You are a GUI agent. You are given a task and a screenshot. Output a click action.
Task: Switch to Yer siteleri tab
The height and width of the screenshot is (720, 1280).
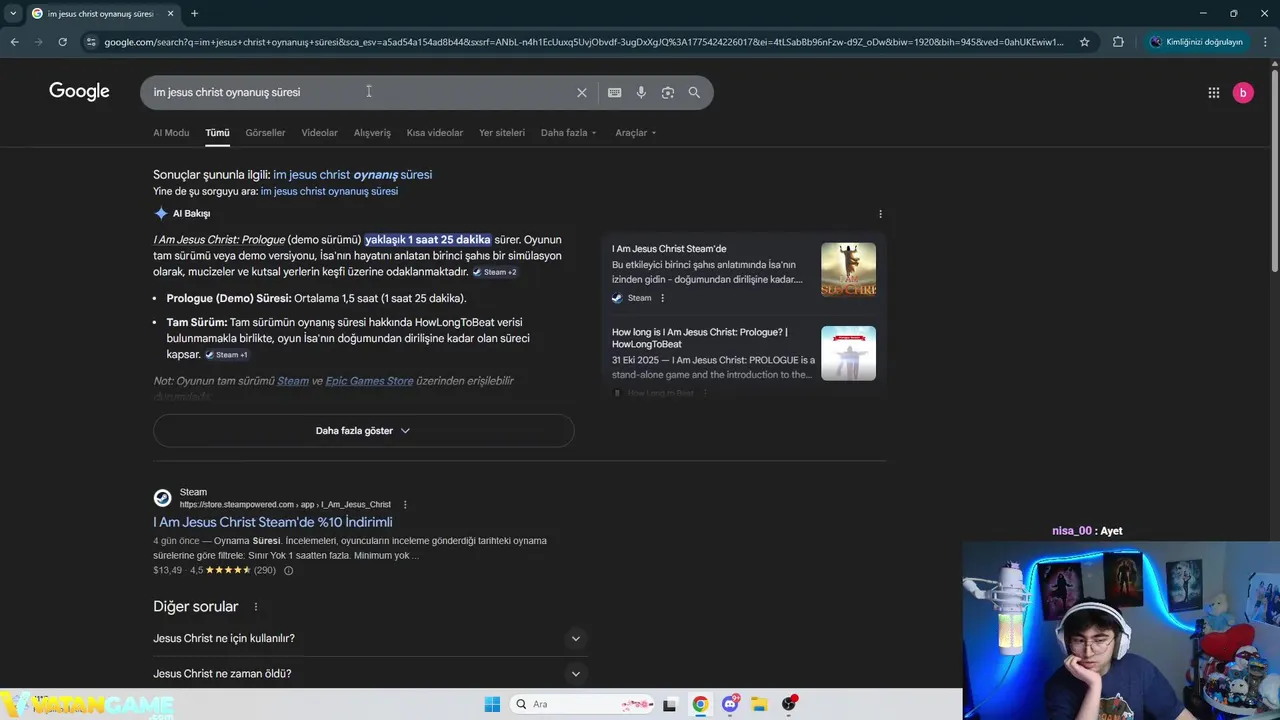pyautogui.click(x=502, y=133)
